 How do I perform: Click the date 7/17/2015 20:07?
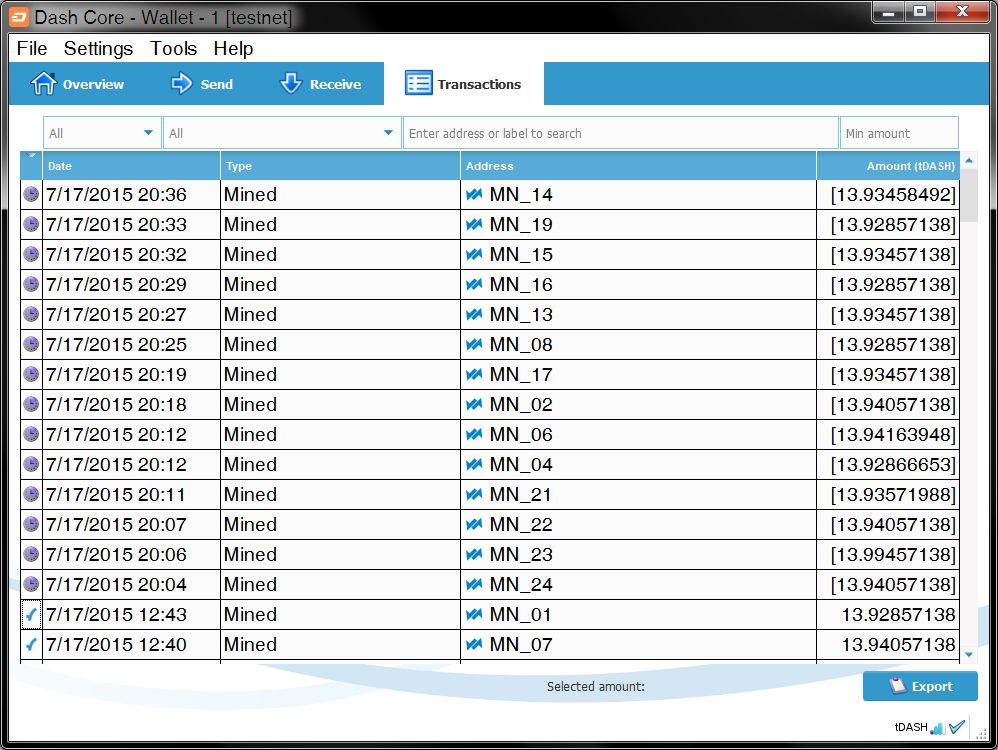[x=116, y=524]
